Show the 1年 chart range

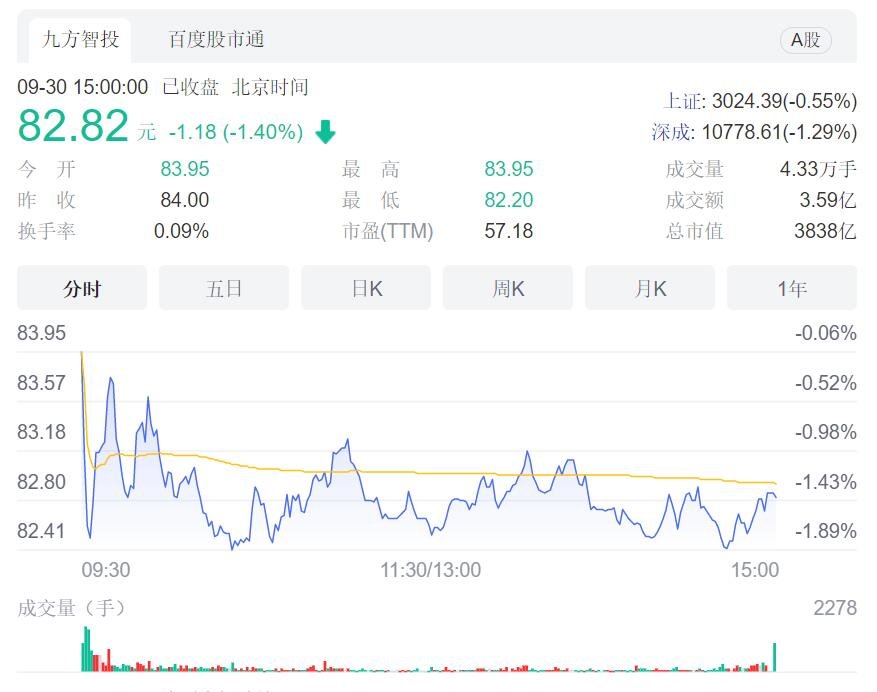pos(792,288)
